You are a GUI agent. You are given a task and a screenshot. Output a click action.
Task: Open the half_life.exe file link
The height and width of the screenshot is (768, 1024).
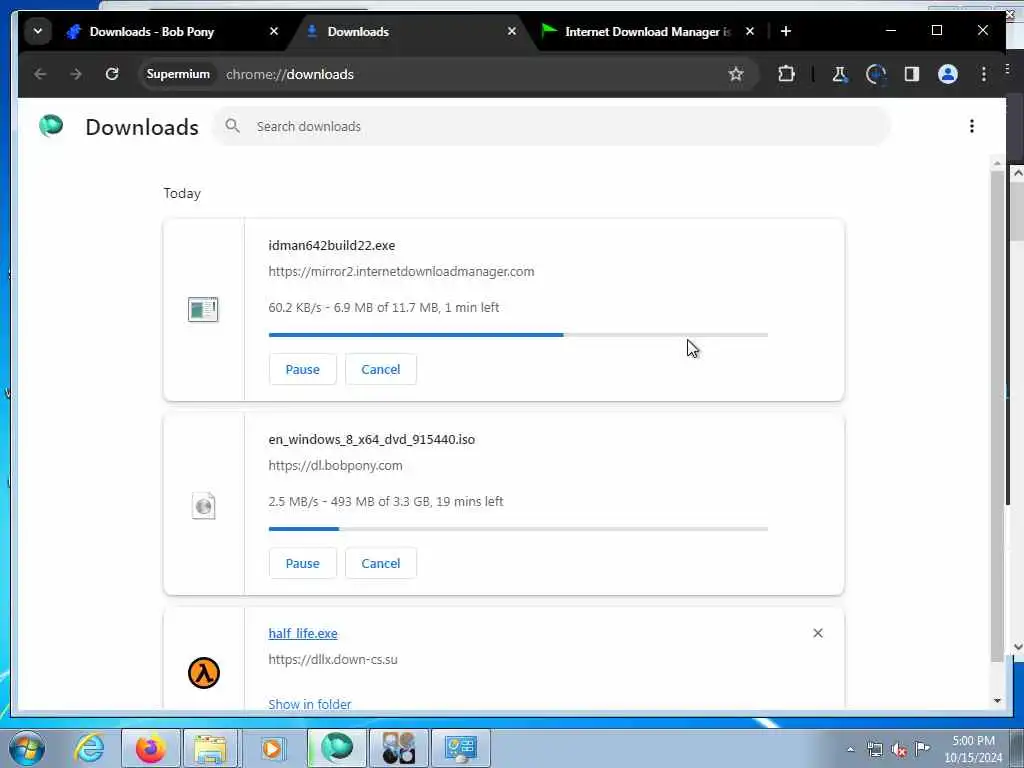303,633
